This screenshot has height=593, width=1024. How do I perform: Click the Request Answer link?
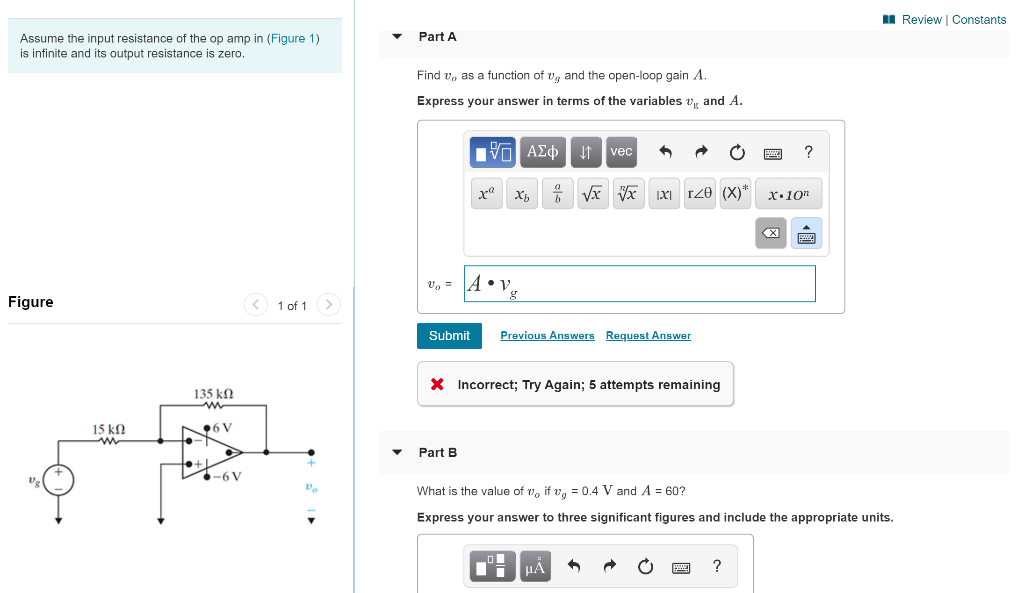[648, 335]
